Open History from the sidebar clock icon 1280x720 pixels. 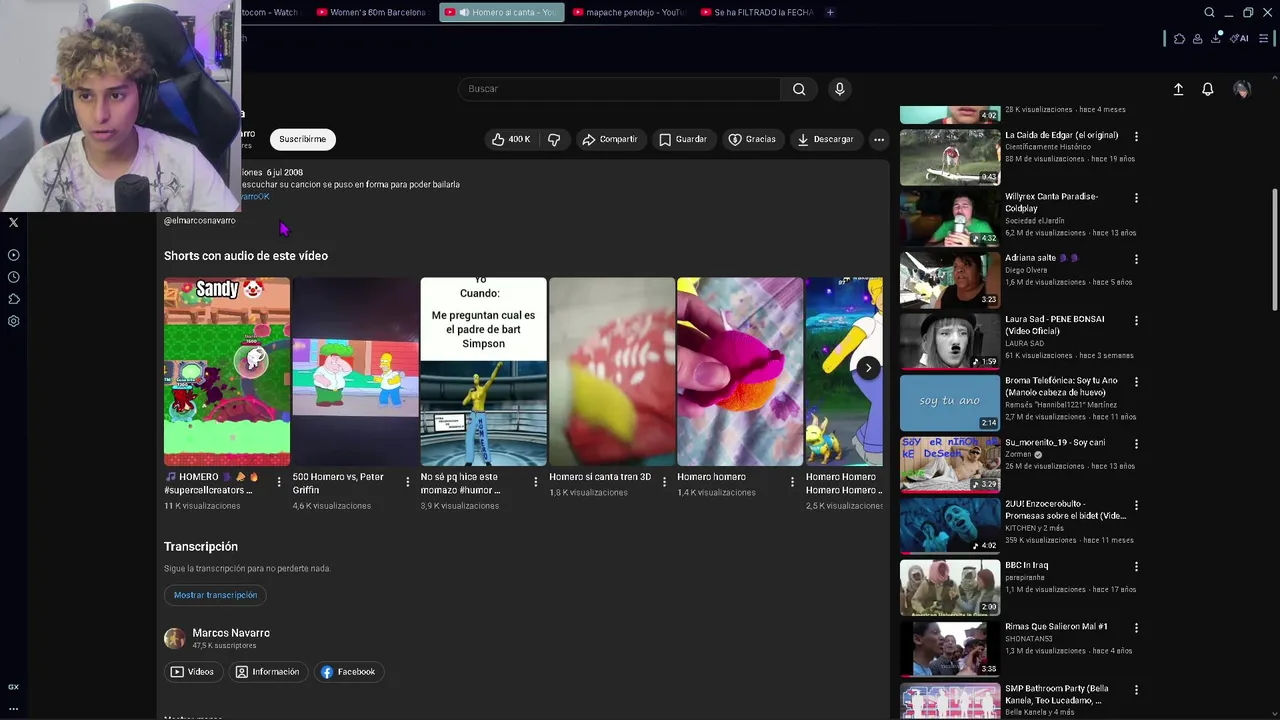(x=13, y=277)
